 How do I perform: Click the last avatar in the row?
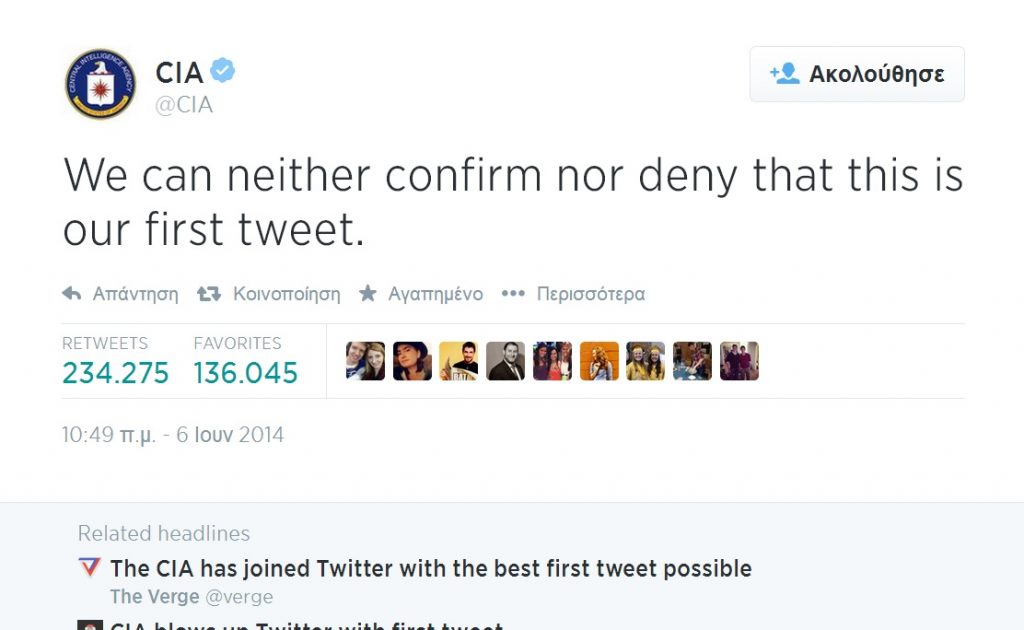(739, 361)
